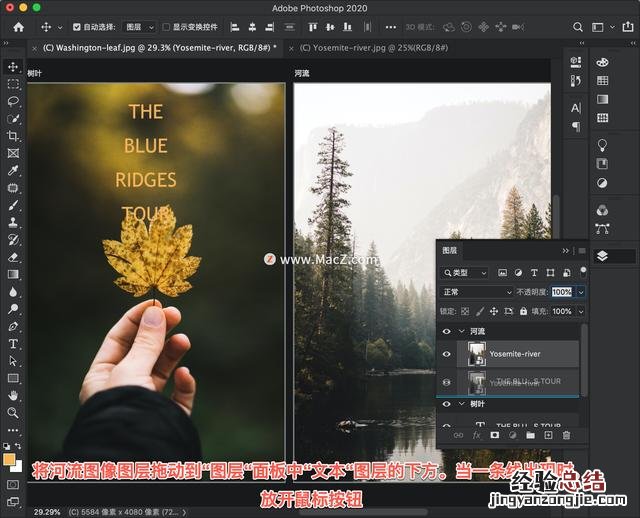Viewport: 640px width, 518px height.
Task: Click the opacity 100% value field
Action: [x=562, y=292]
